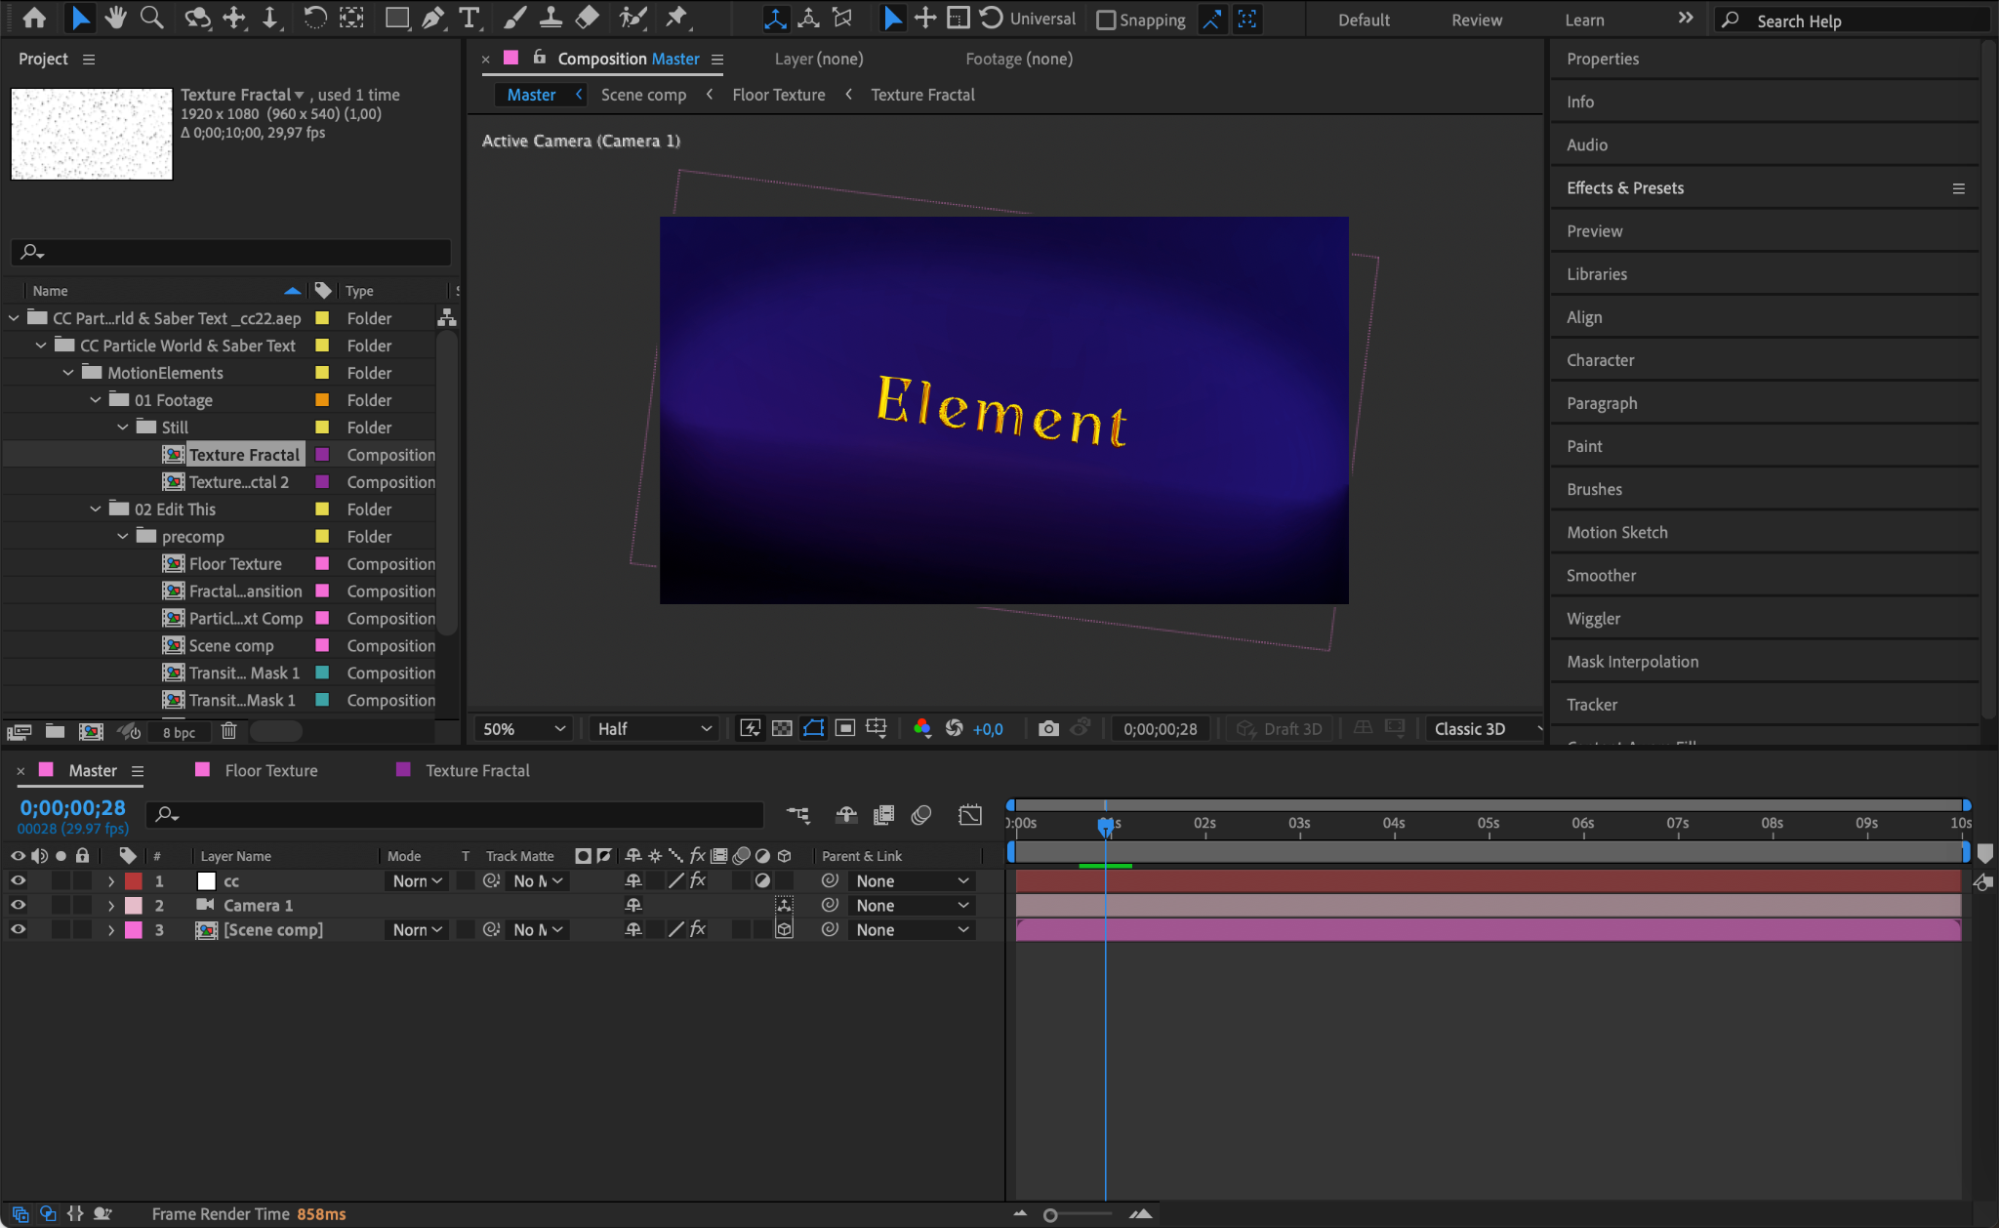Select the Pen tool
The width and height of the screenshot is (1999, 1228).
(433, 18)
